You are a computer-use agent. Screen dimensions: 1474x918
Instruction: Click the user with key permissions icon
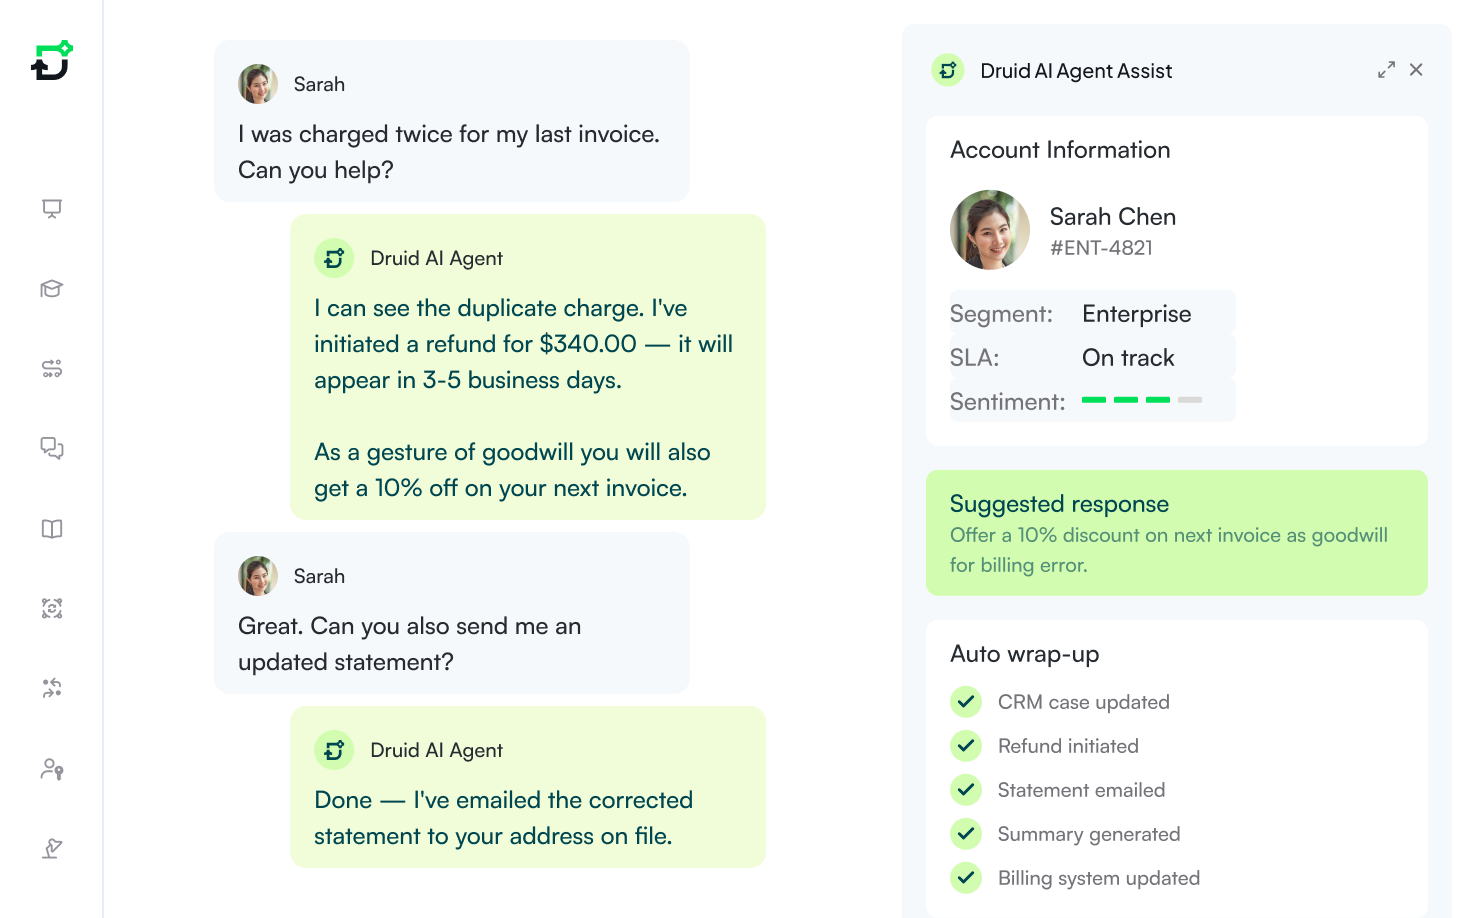tap(52, 769)
